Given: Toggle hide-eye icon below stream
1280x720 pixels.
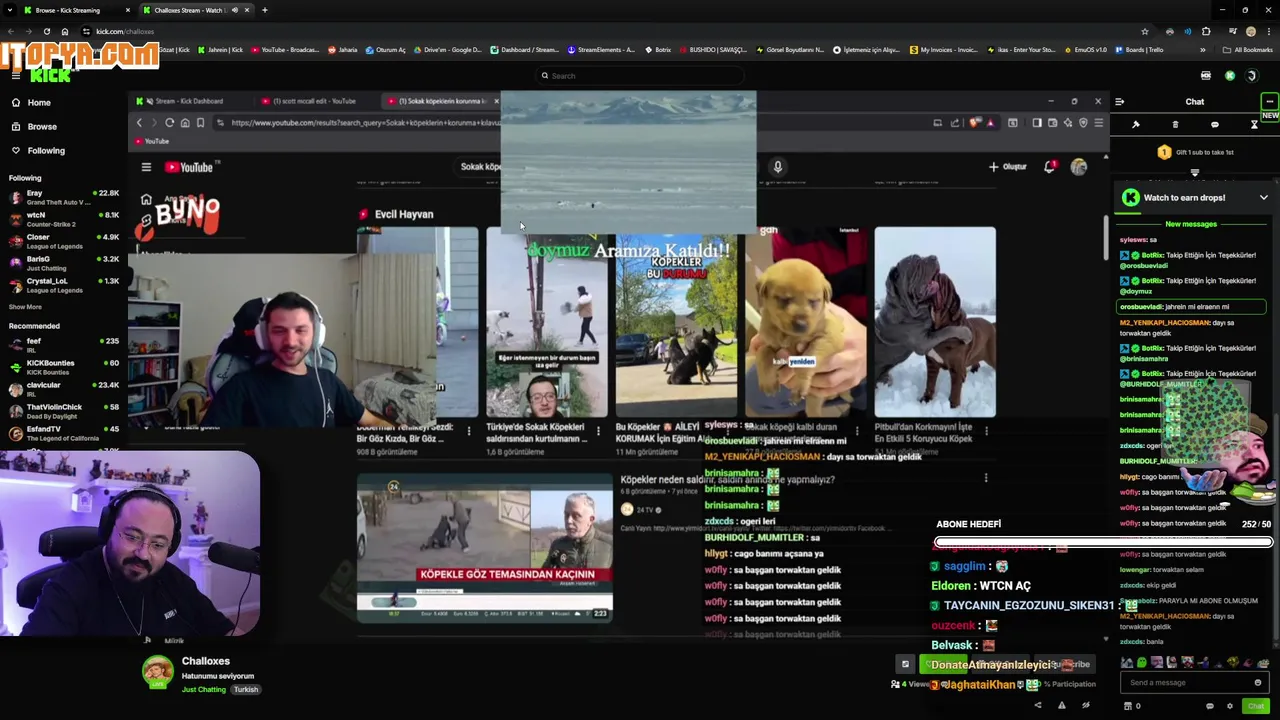Looking at the screenshot, I should coord(1085,705).
